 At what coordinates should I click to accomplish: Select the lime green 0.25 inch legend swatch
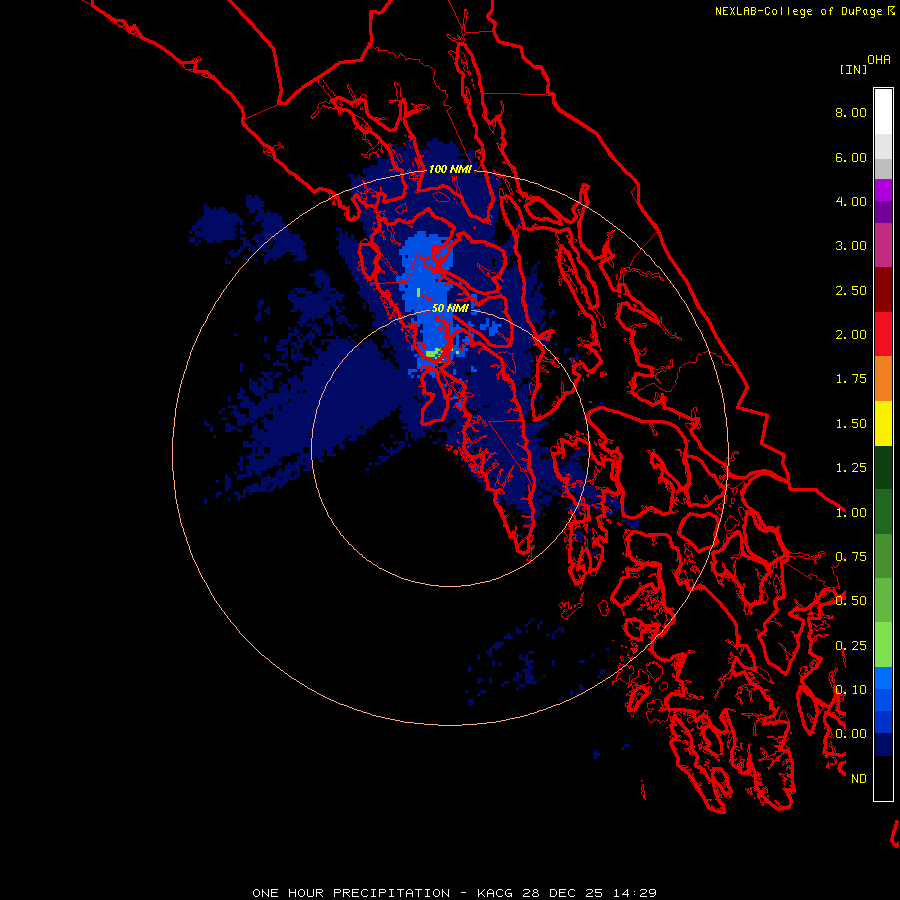pyautogui.click(x=883, y=645)
